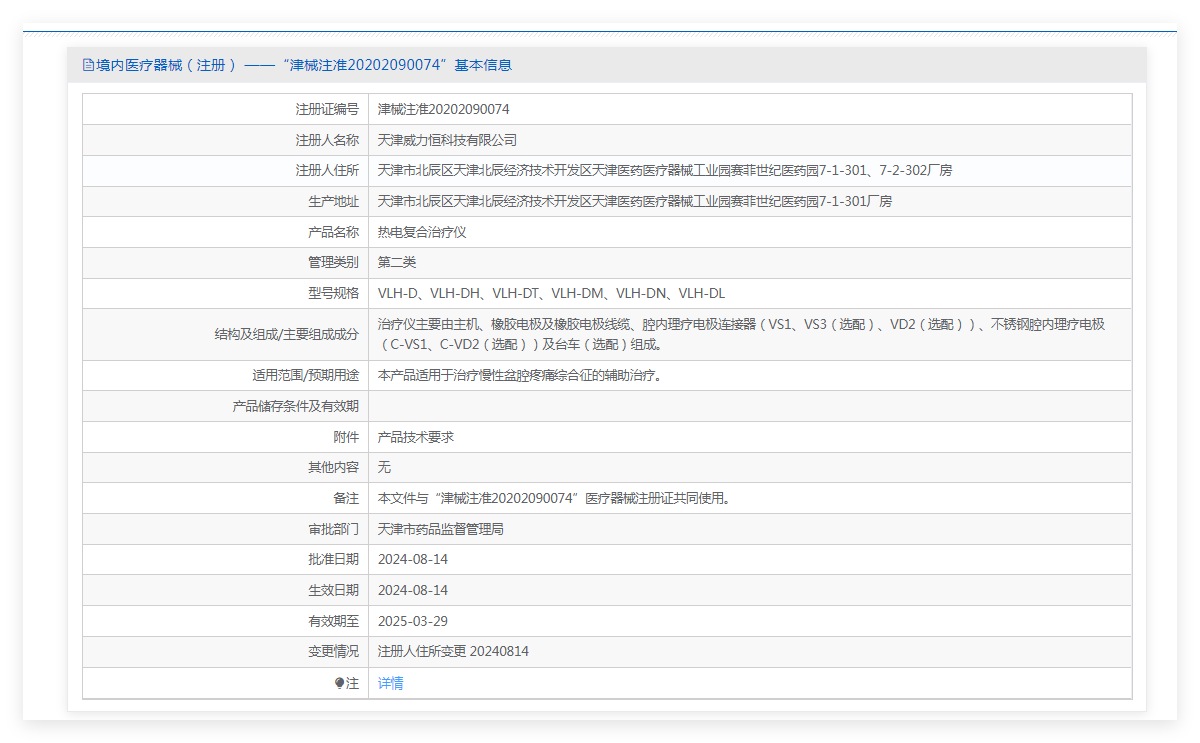Click attachment value 产品技术要求
1200x743 pixels.
[x=415, y=437]
